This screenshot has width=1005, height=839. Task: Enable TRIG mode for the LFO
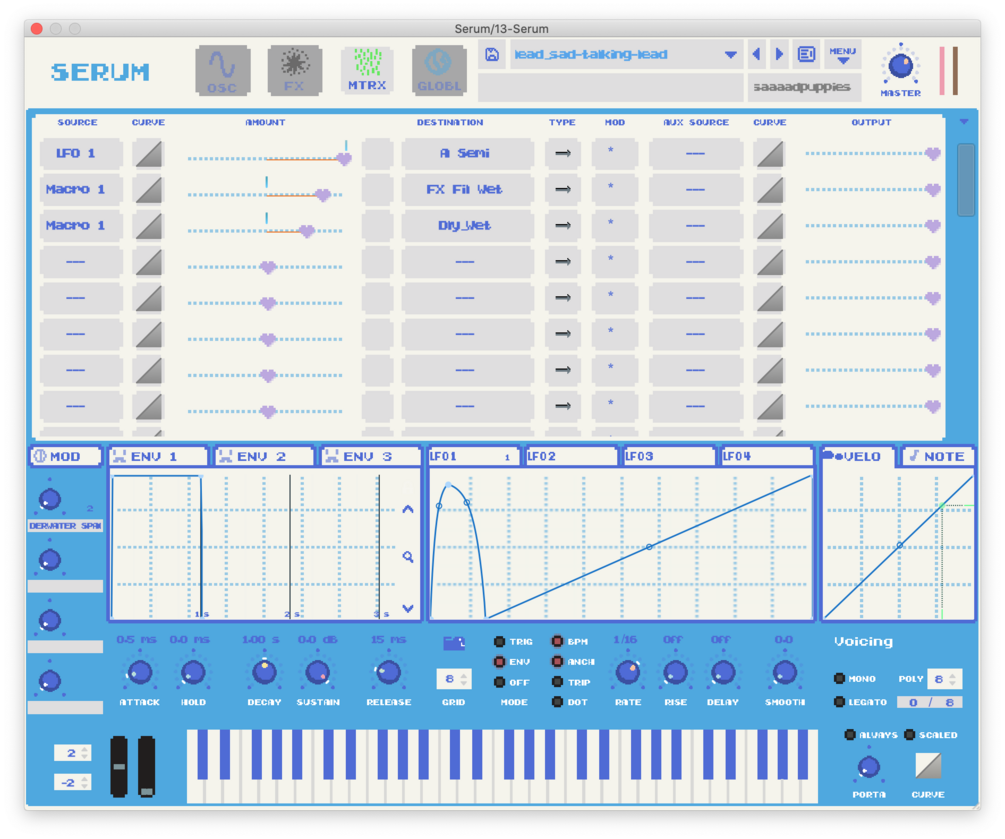click(x=499, y=642)
